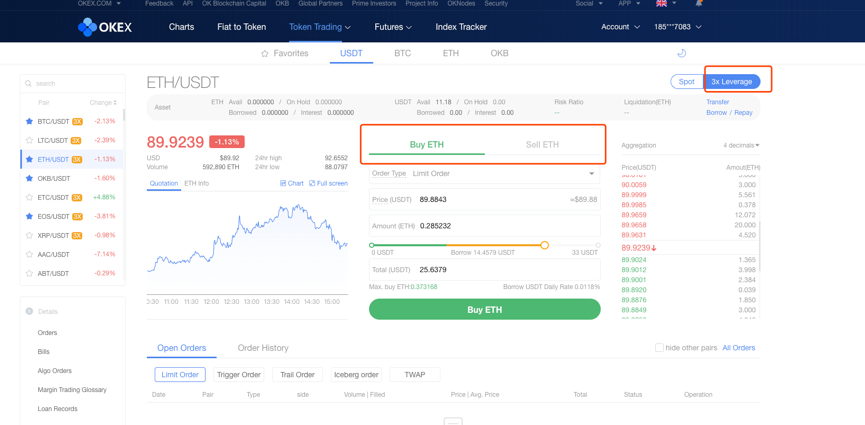
Task: Click the green Buy ETH button
Action: pyautogui.click(x=484, y=309)
